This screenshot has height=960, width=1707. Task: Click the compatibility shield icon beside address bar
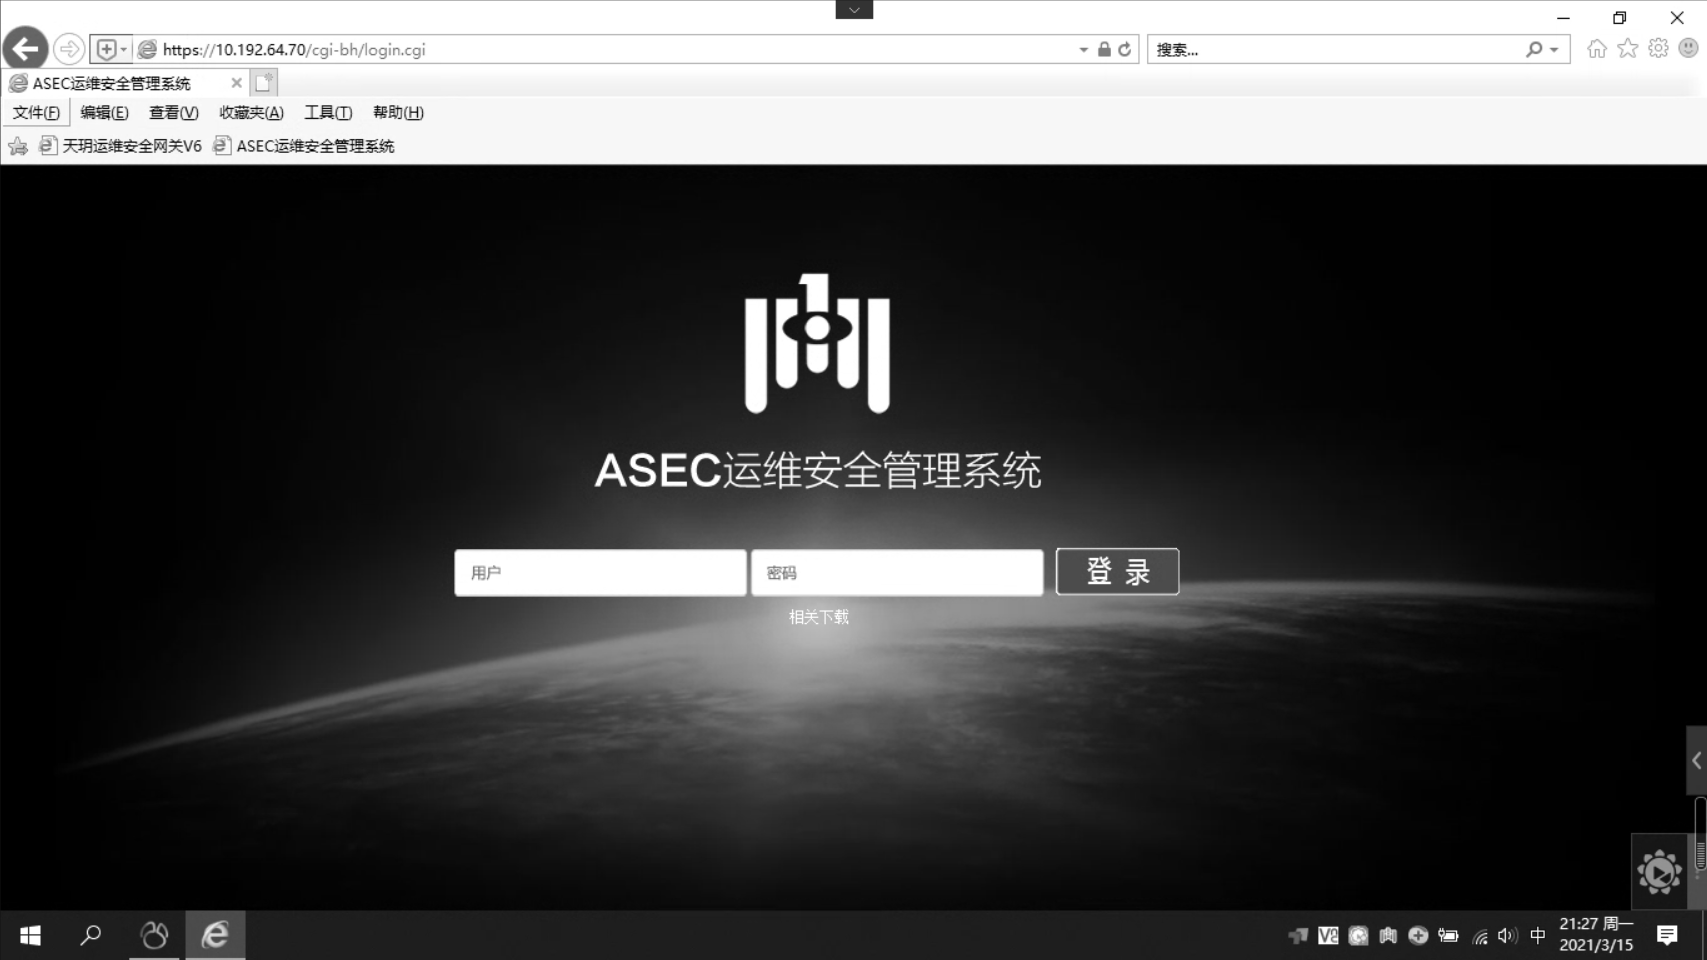click(x=106, y=49)
